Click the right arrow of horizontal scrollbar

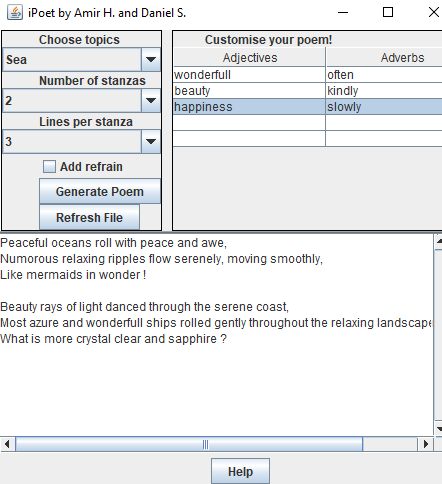click(x=425, y=444)
